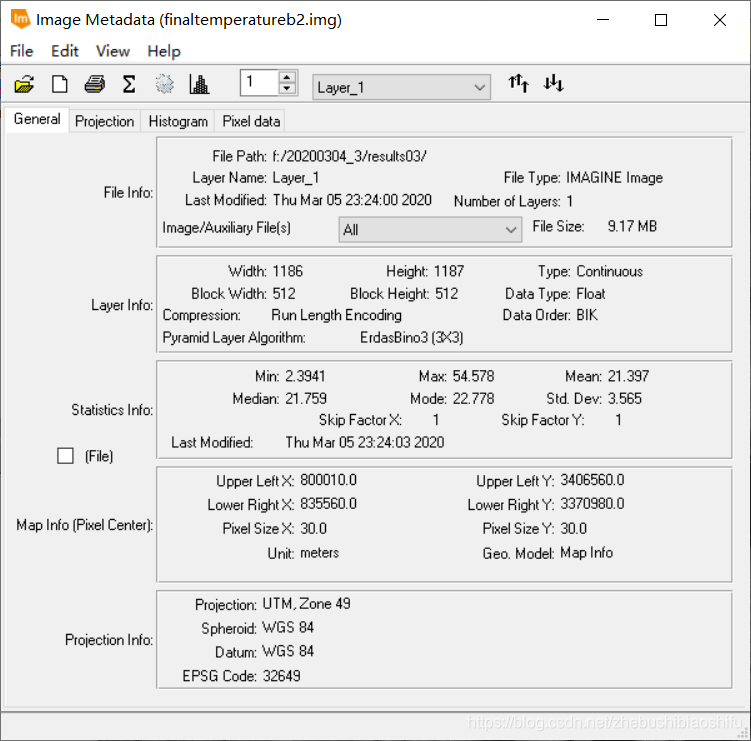Viewport: 751px width, 741px height.
Task: Select the General tab
Action: pos(37,119)
